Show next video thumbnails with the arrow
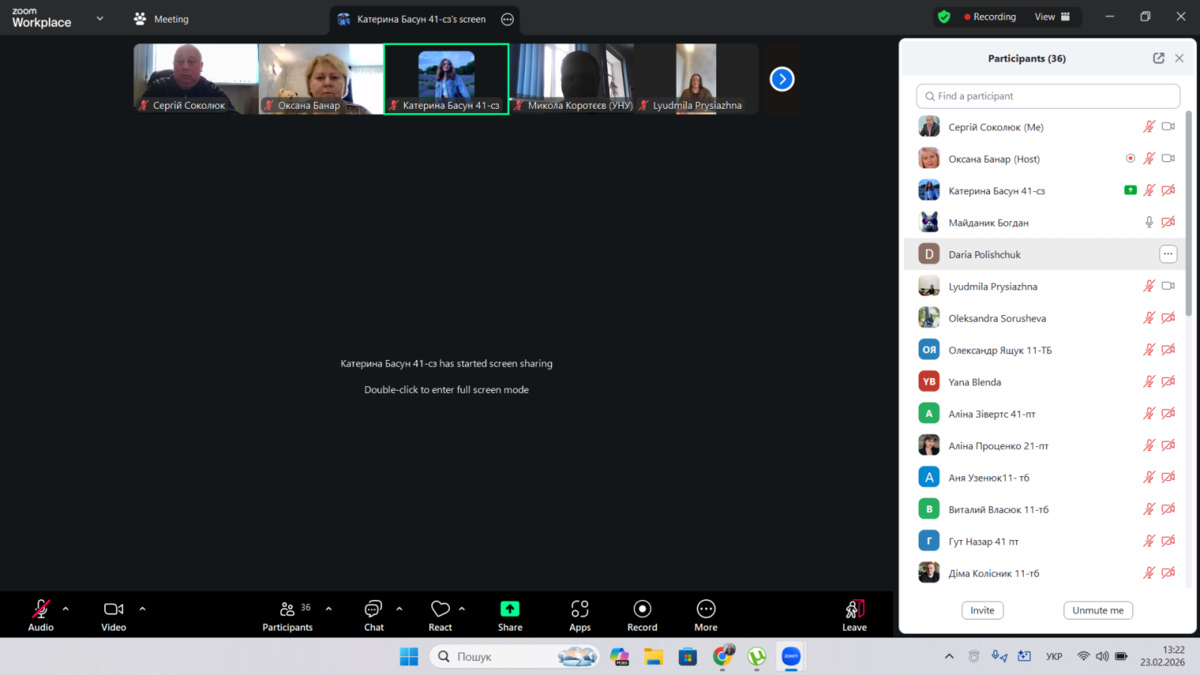 pos(782,79)
